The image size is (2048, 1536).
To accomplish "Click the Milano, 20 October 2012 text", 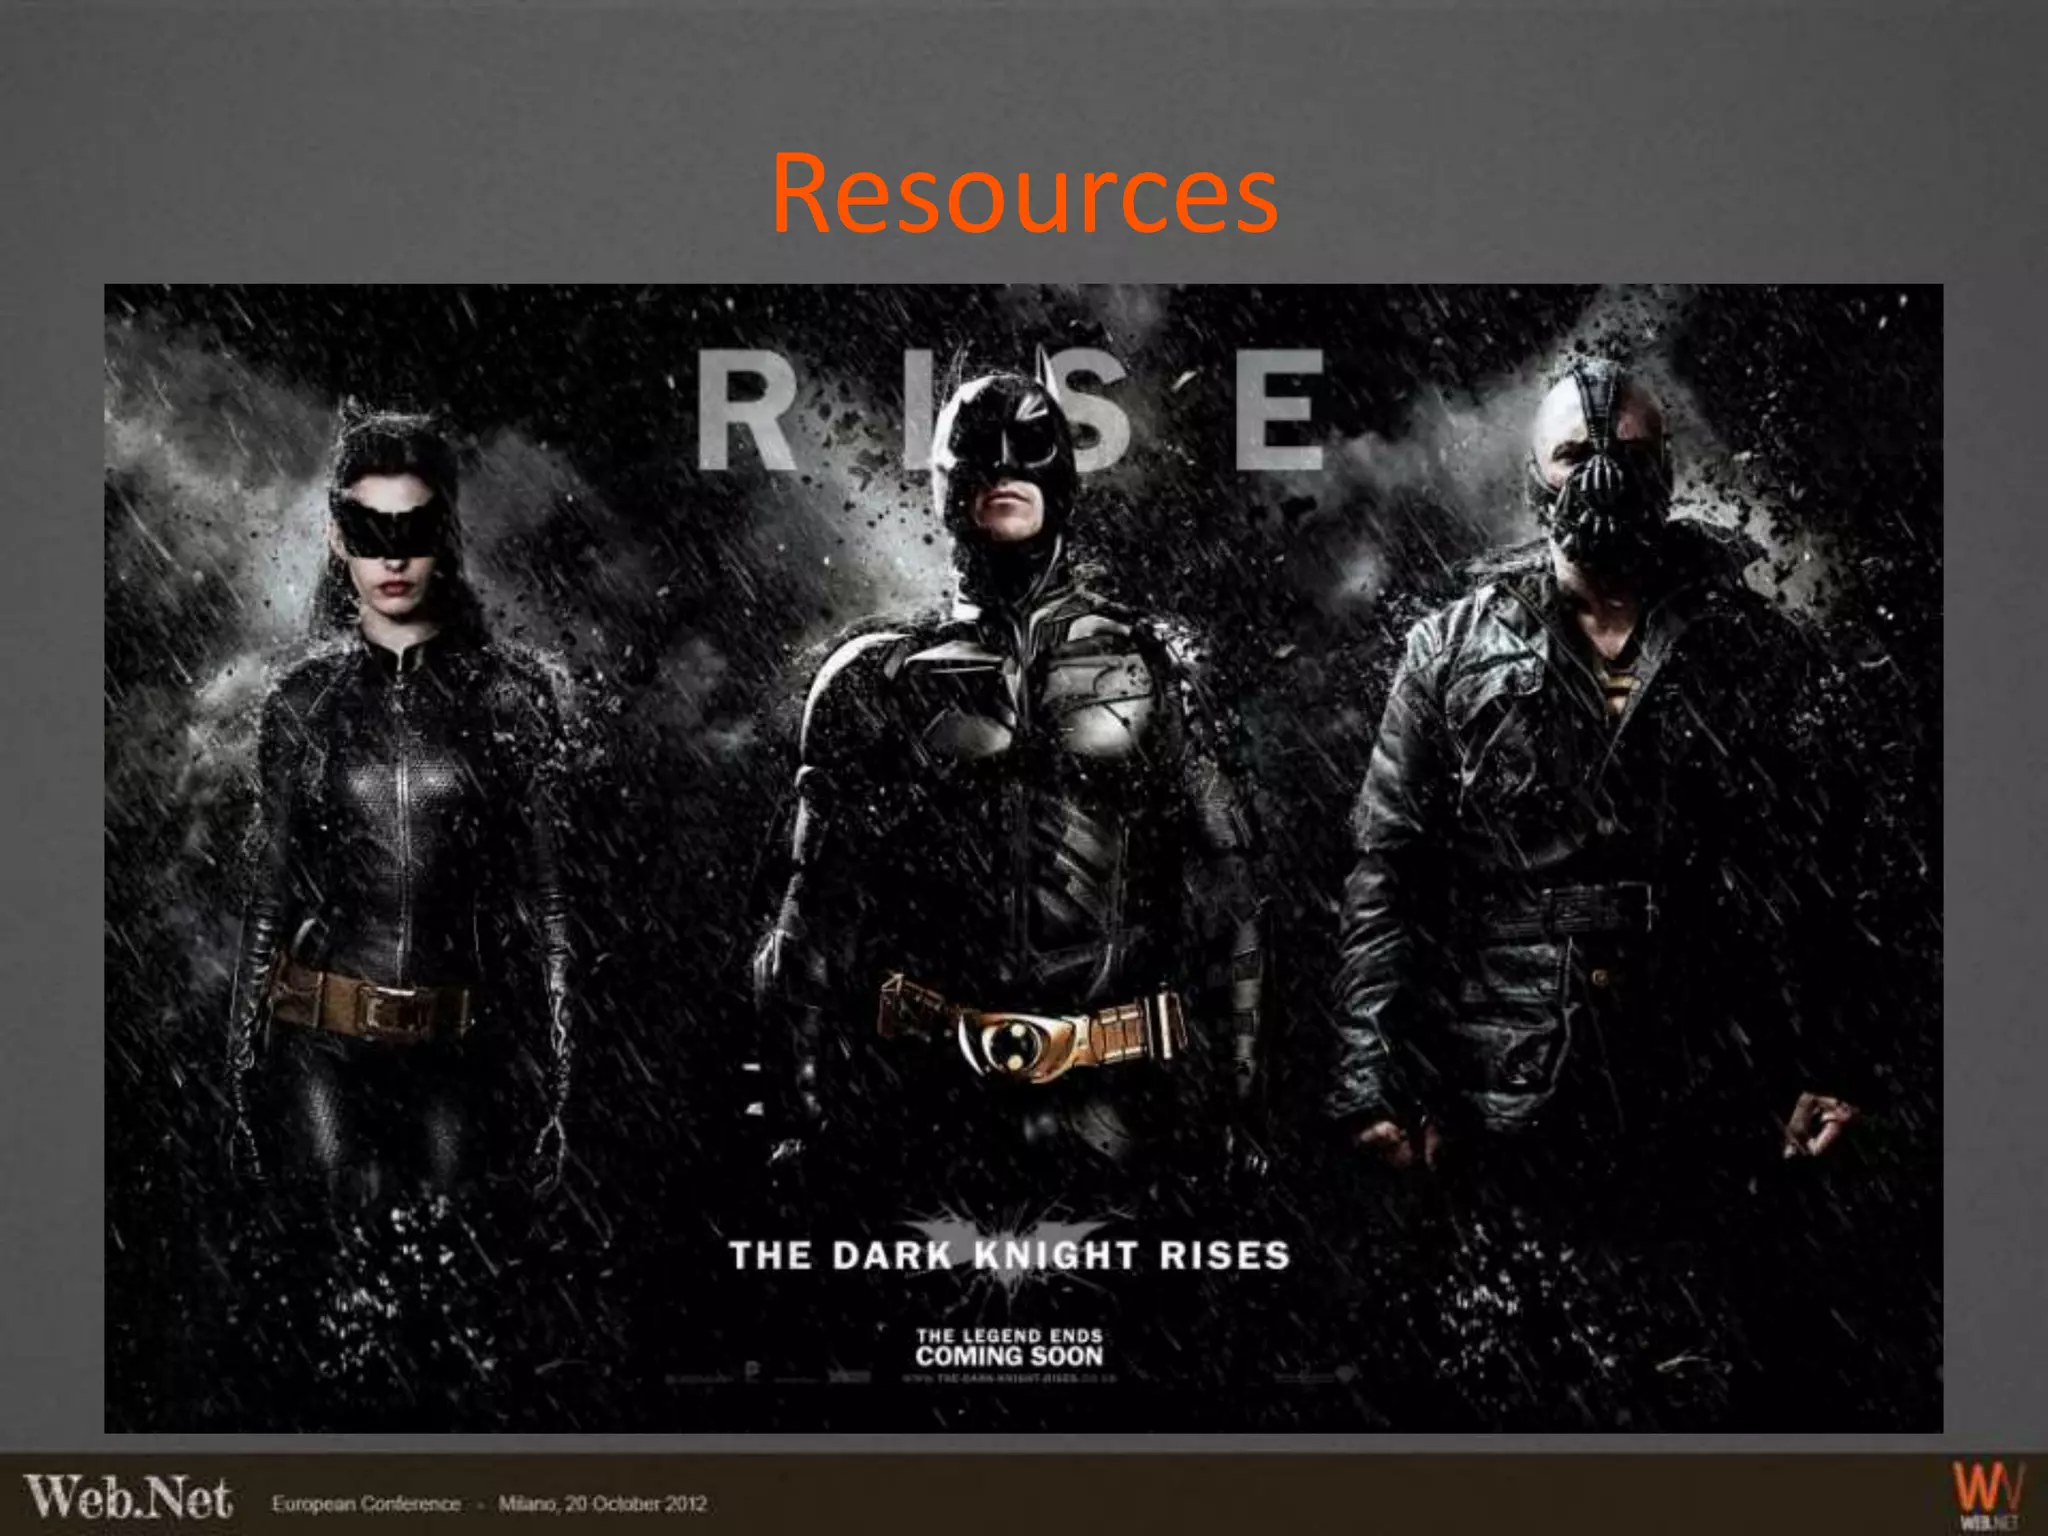I will (x=602, y=1504).
